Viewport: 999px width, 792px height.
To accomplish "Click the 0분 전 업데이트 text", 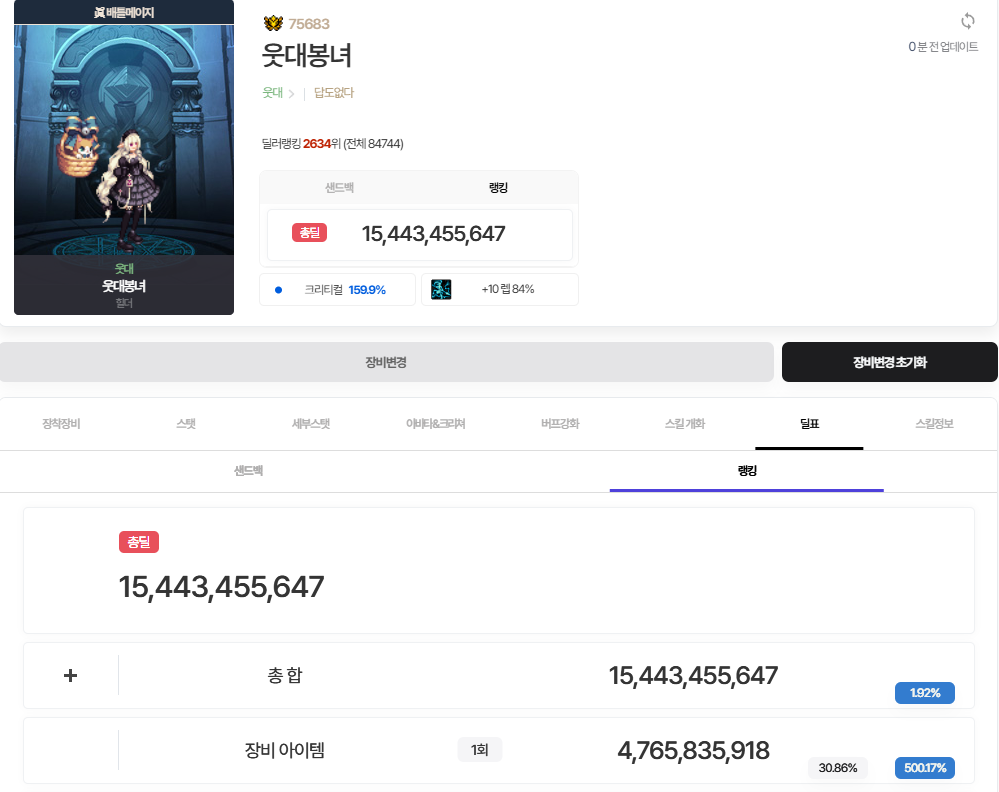I will coord(943,47).
